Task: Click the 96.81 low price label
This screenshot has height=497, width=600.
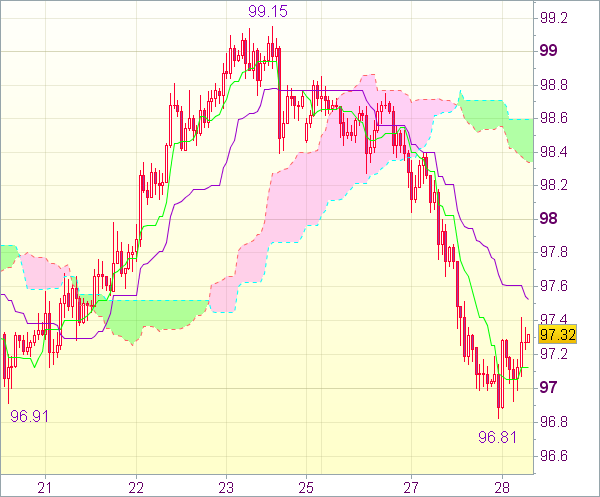Action: [x=497, y=437]
